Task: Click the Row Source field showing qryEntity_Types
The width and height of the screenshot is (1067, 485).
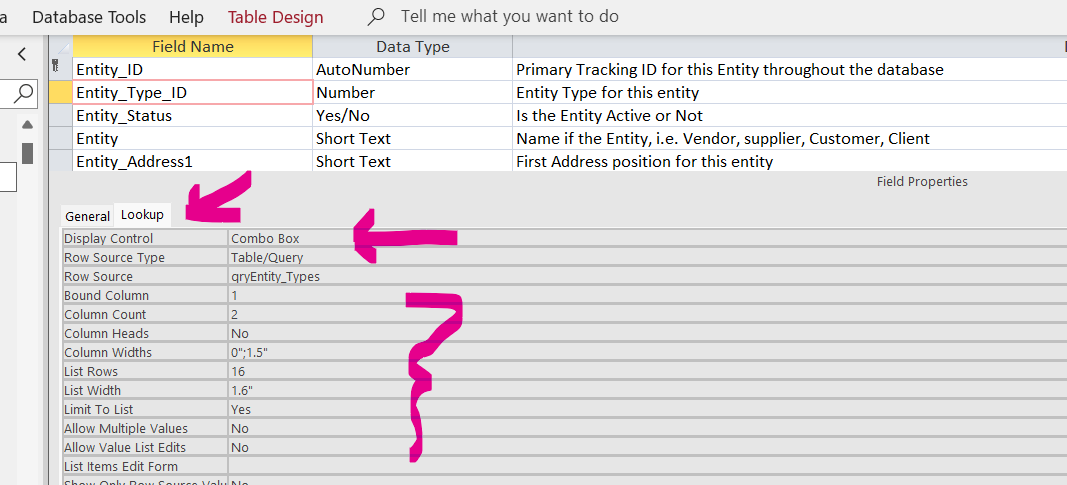Action: click(x=640, y=277)
